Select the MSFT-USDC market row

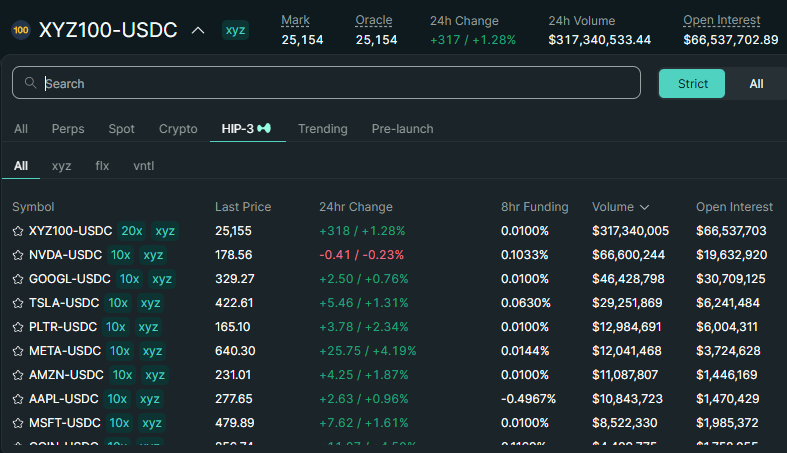[394, 423]
